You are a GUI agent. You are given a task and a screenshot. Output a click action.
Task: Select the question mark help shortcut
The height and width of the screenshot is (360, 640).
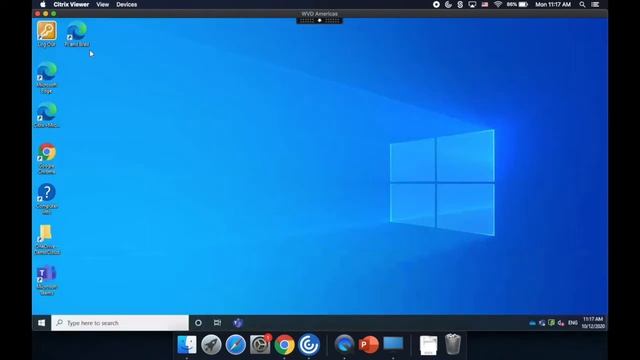point(47,199)
